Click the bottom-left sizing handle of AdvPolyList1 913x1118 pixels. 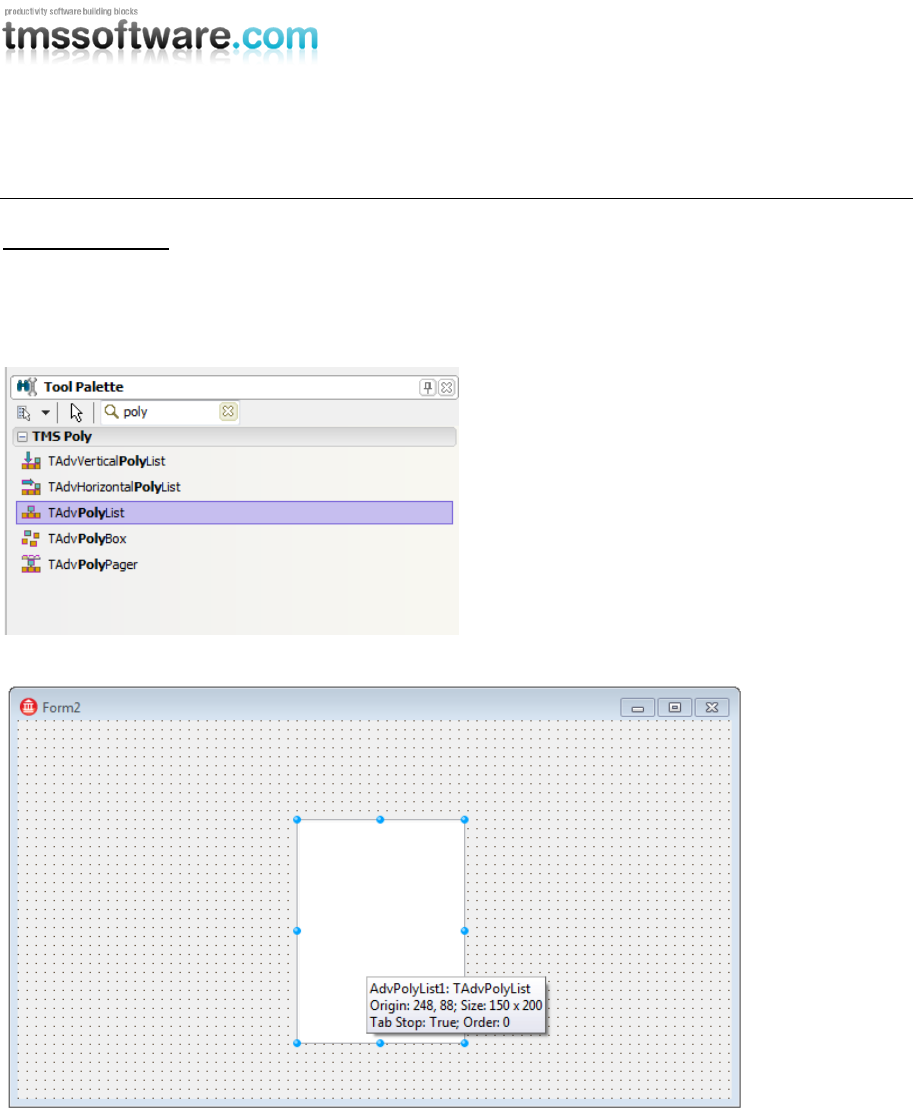(x=297, y=1043)
